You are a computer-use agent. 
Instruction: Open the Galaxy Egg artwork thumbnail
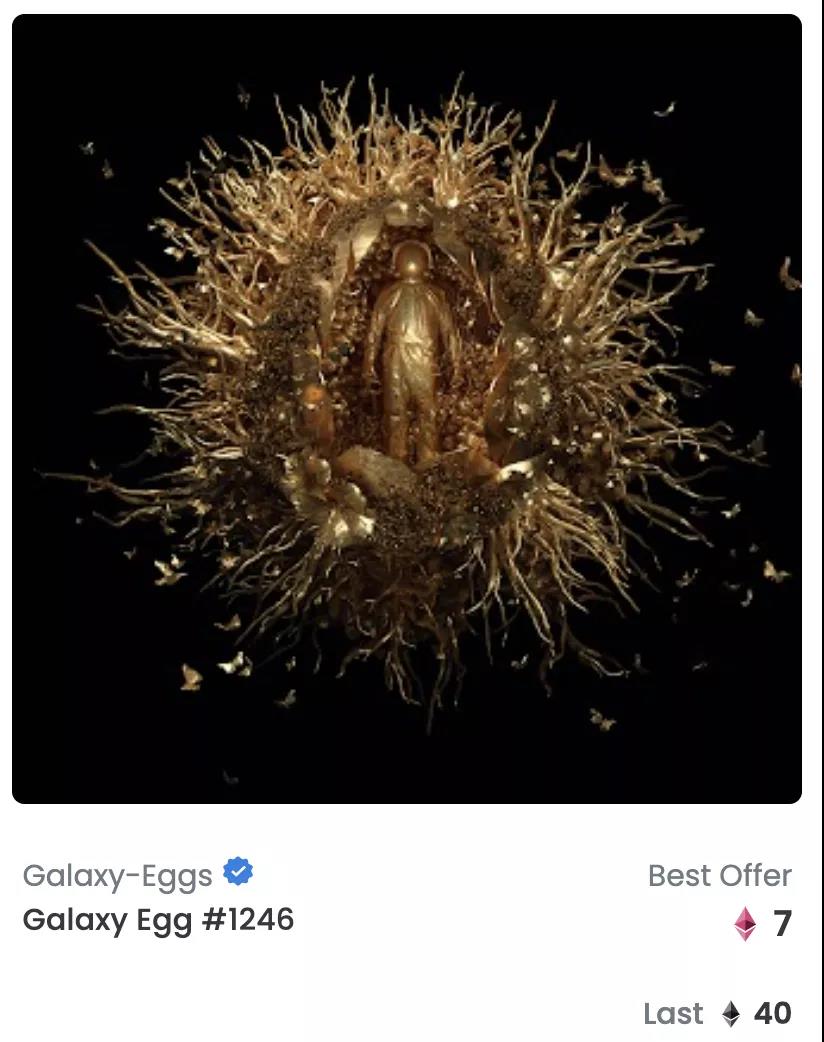[x=407, y=409]
